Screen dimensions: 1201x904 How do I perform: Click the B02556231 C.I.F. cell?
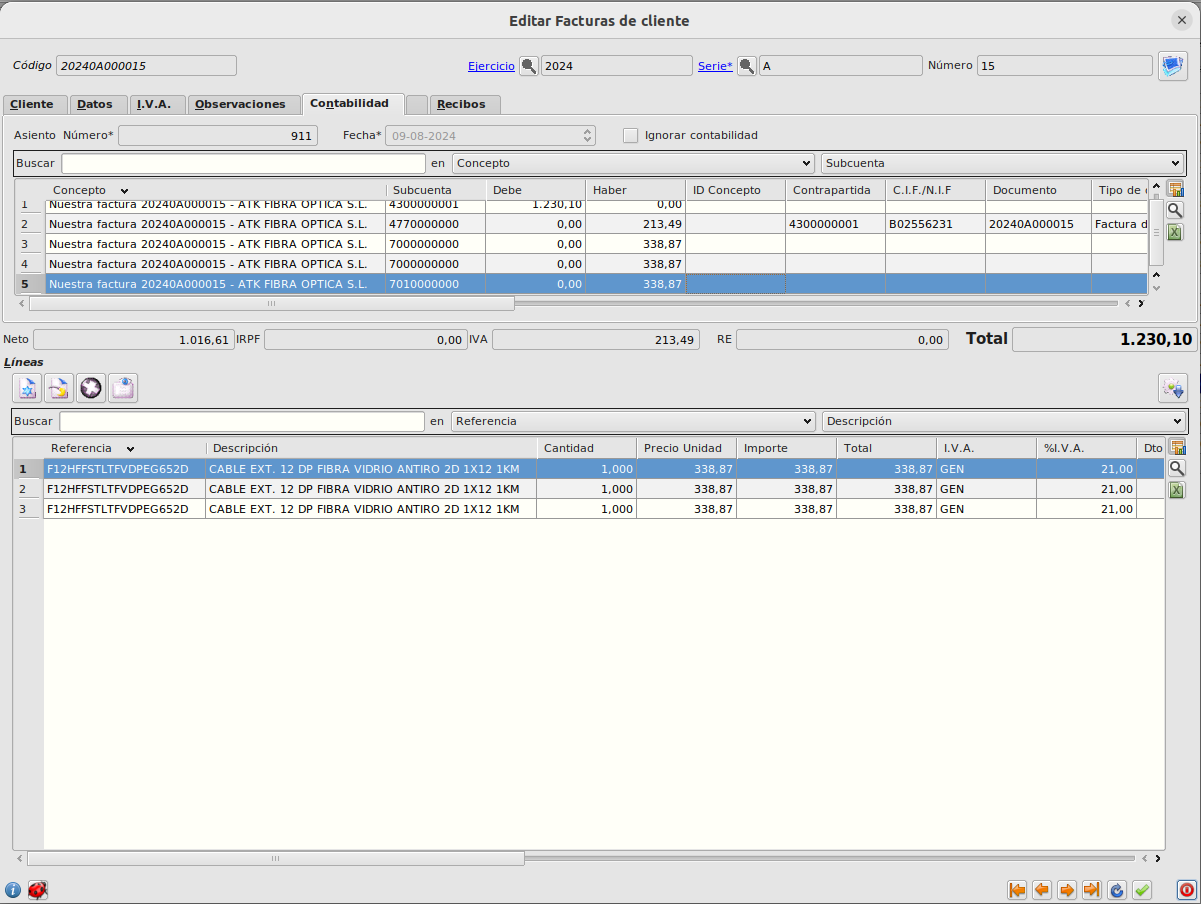point(935,224)
